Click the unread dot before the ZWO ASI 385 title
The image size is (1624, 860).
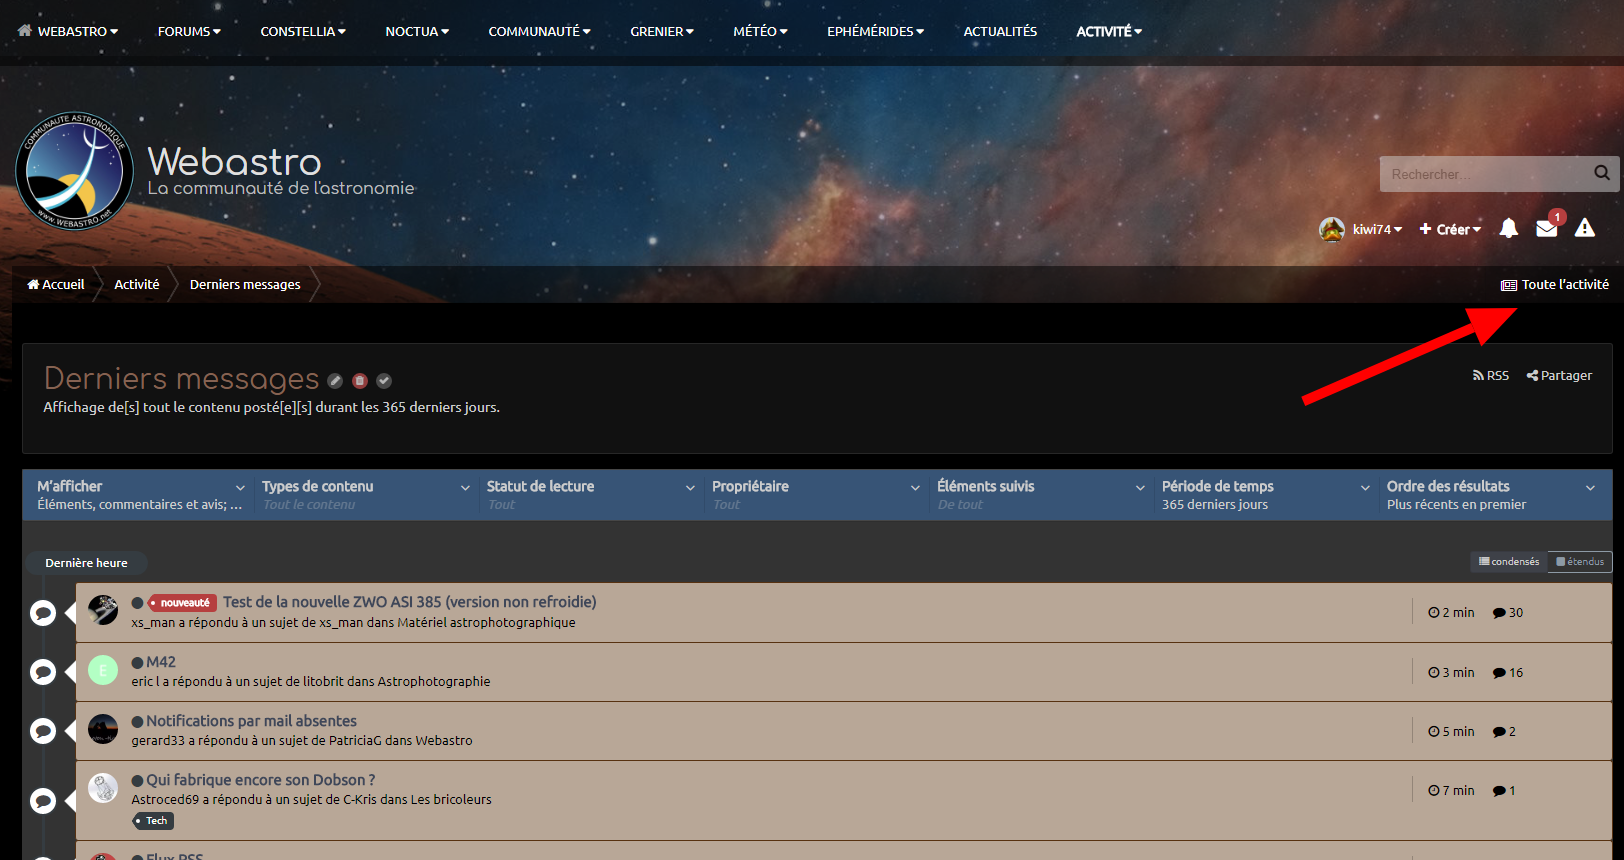pos(137,603)
